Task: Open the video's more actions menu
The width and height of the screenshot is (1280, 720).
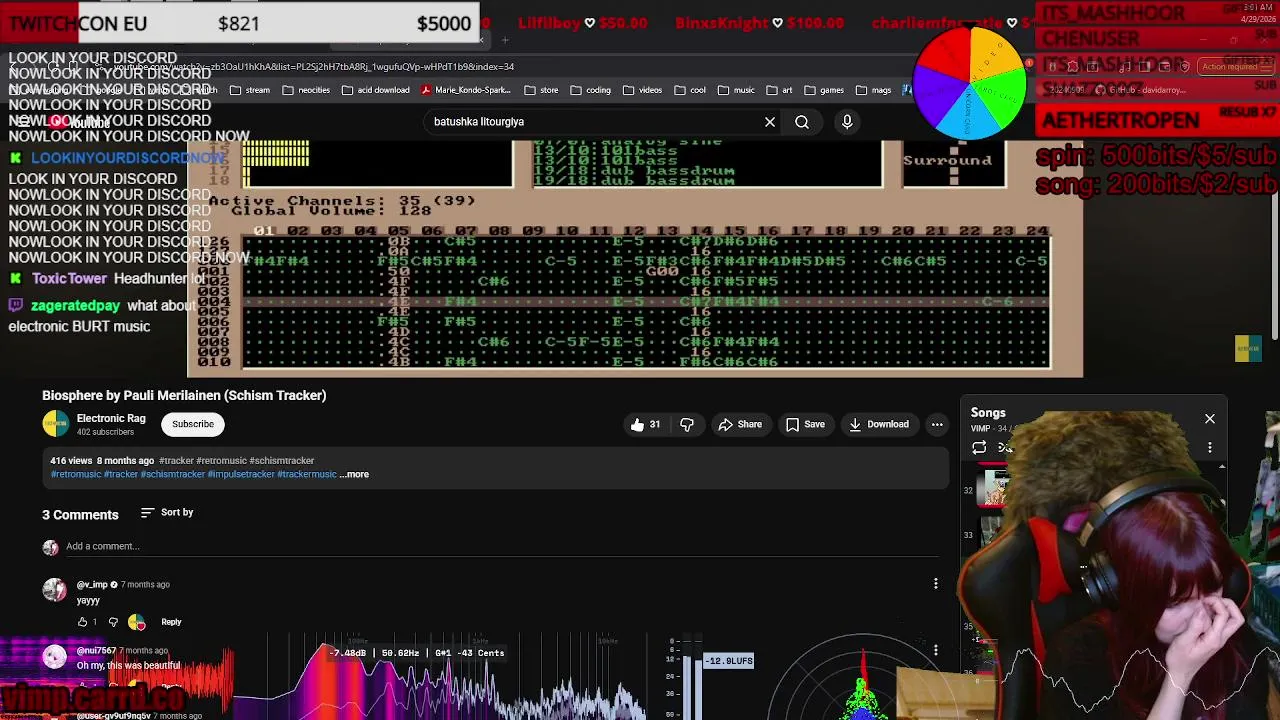Action: pos(937,424)
